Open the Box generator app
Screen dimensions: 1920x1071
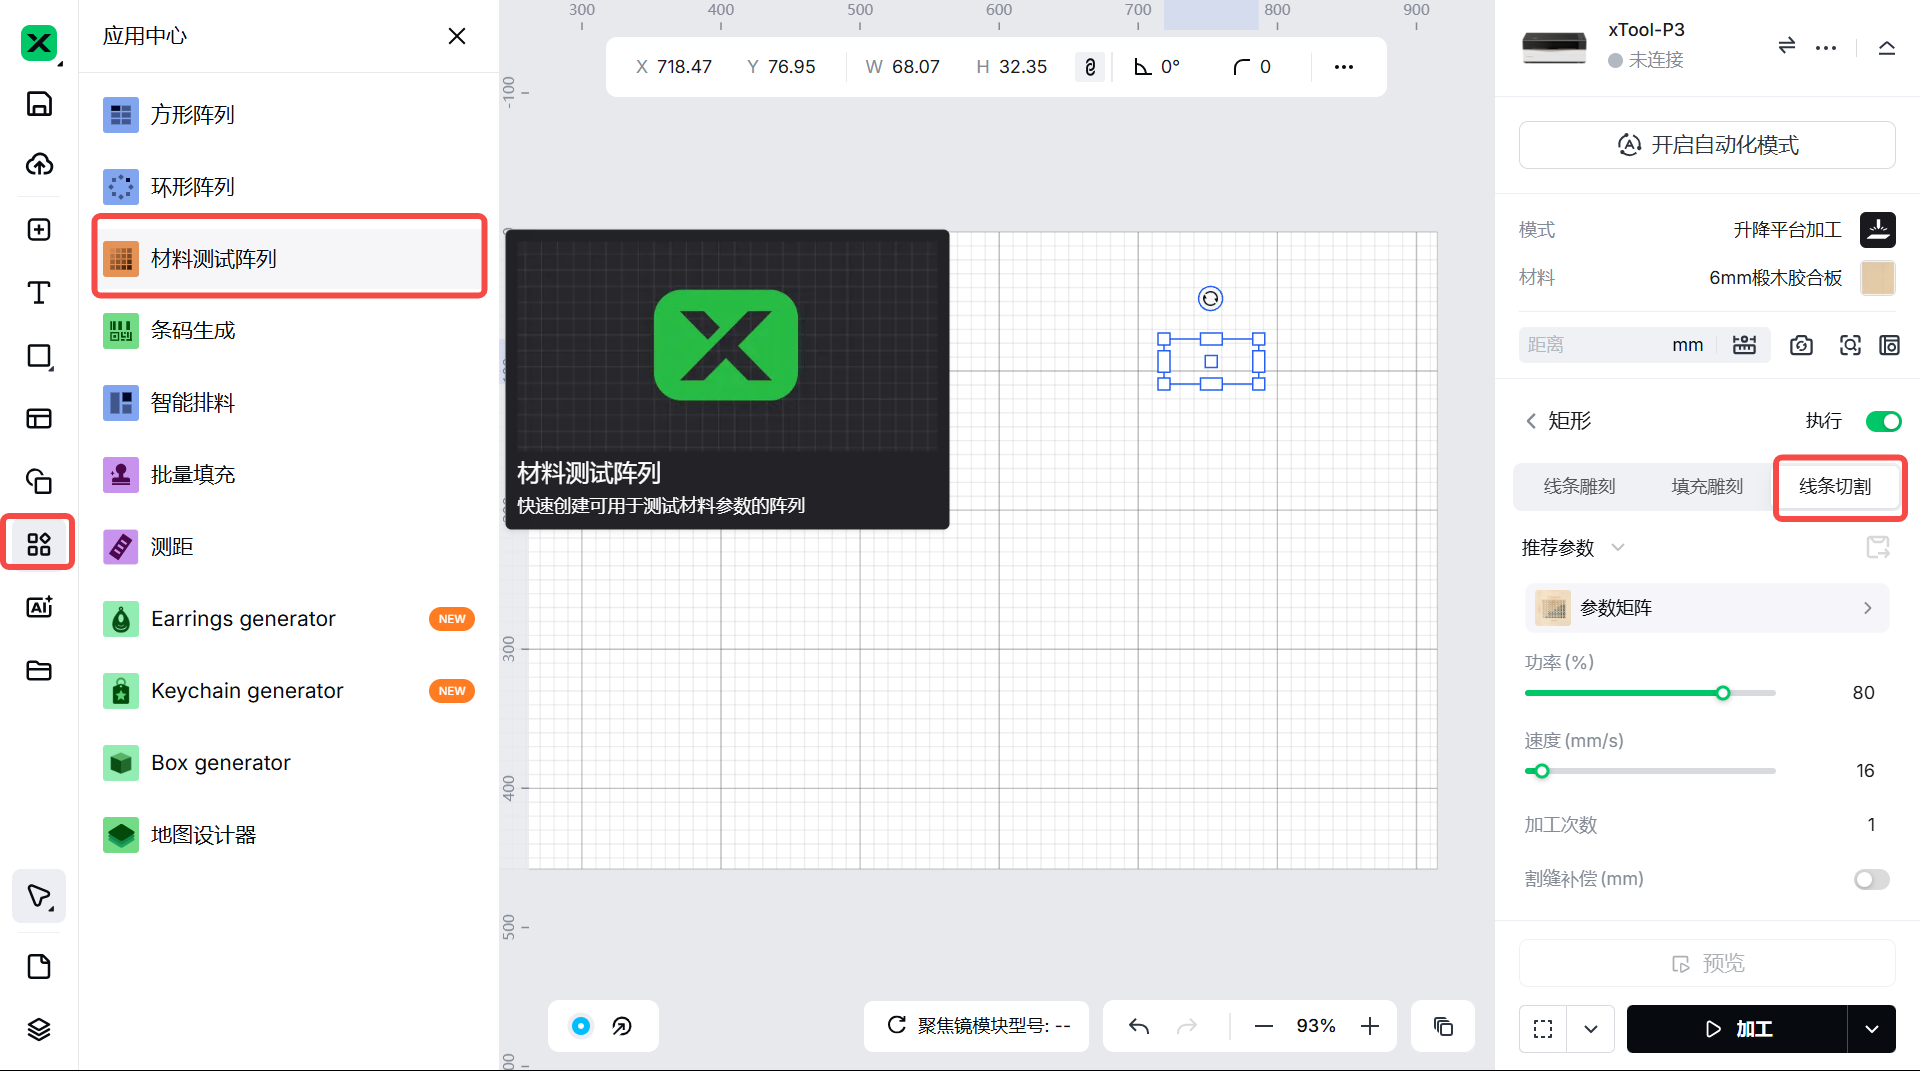click(x=221, y=763)
